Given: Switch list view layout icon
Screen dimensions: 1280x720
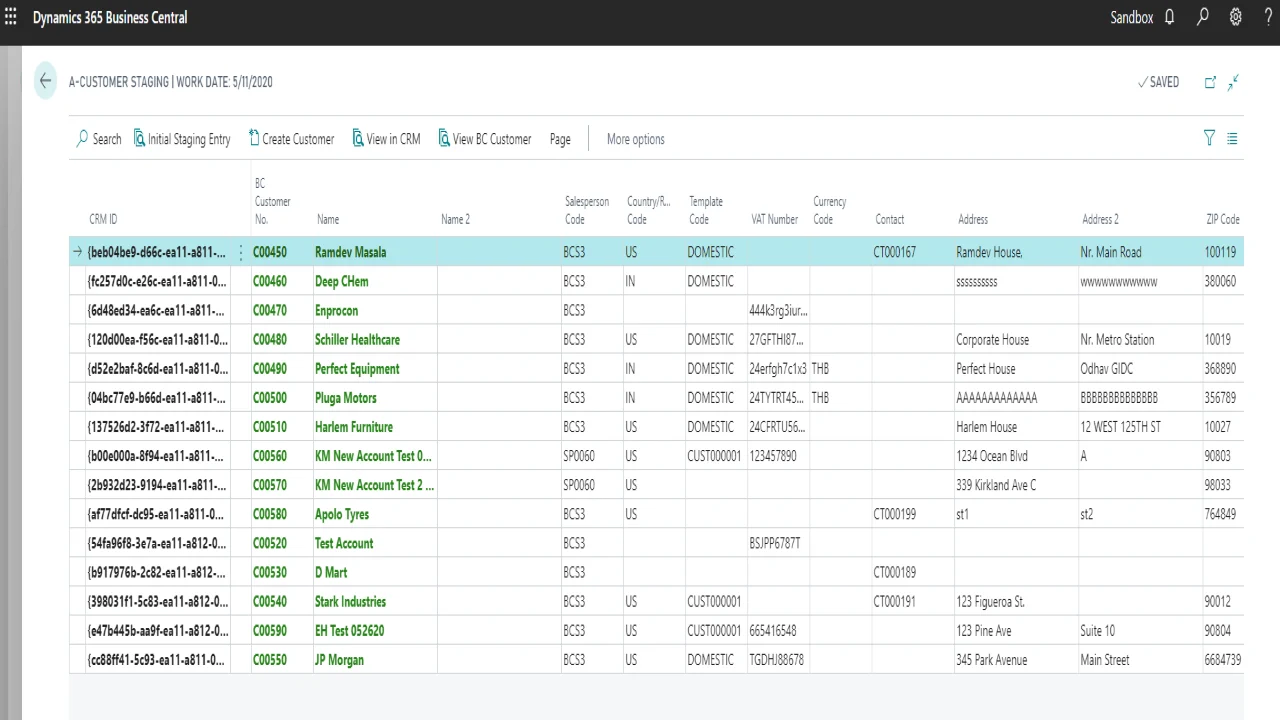Looking at the screenshot, I should [x=1232, y=138].
